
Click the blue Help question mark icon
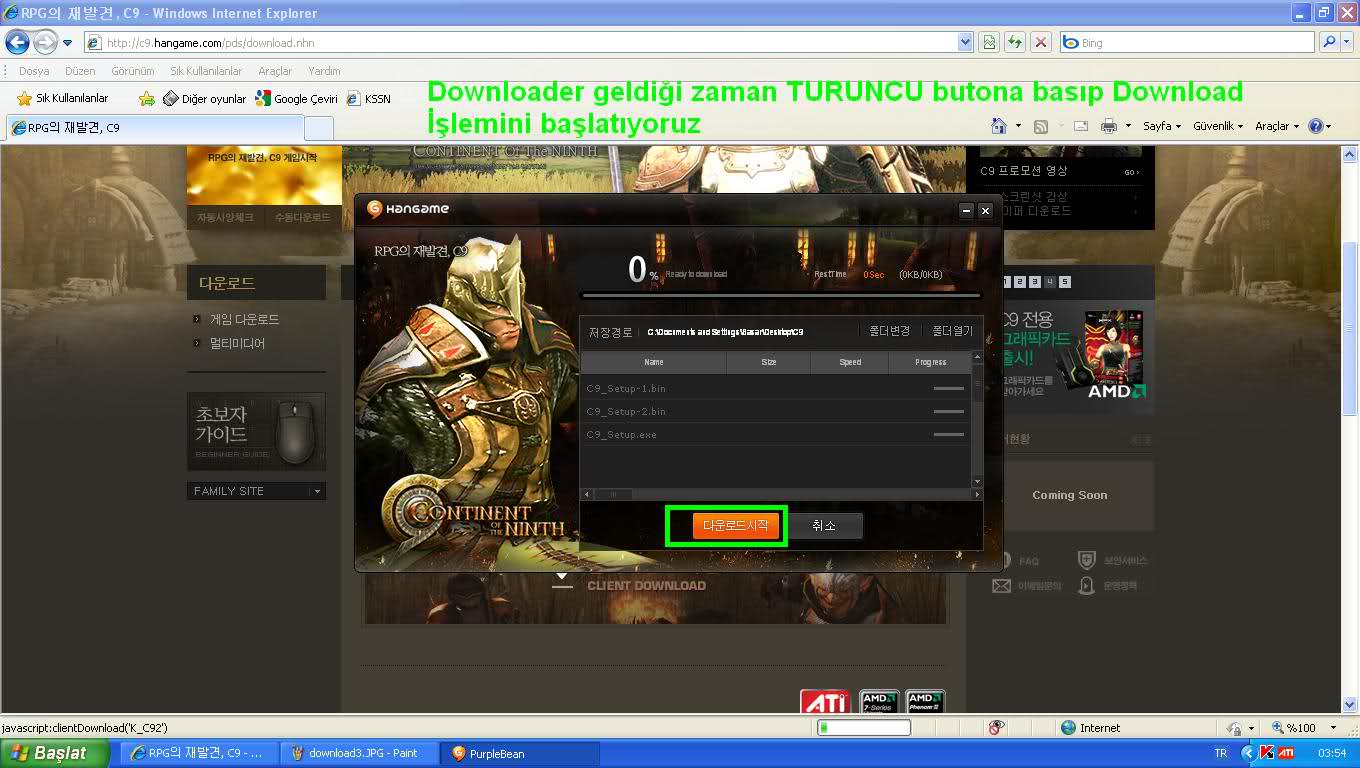click(x=1316, y=126)
